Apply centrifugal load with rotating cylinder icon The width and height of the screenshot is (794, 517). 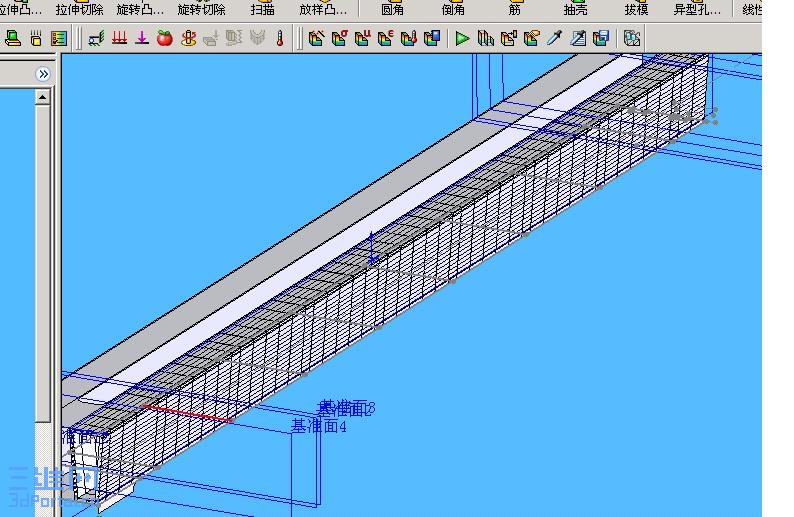click(x=189, y=38)
